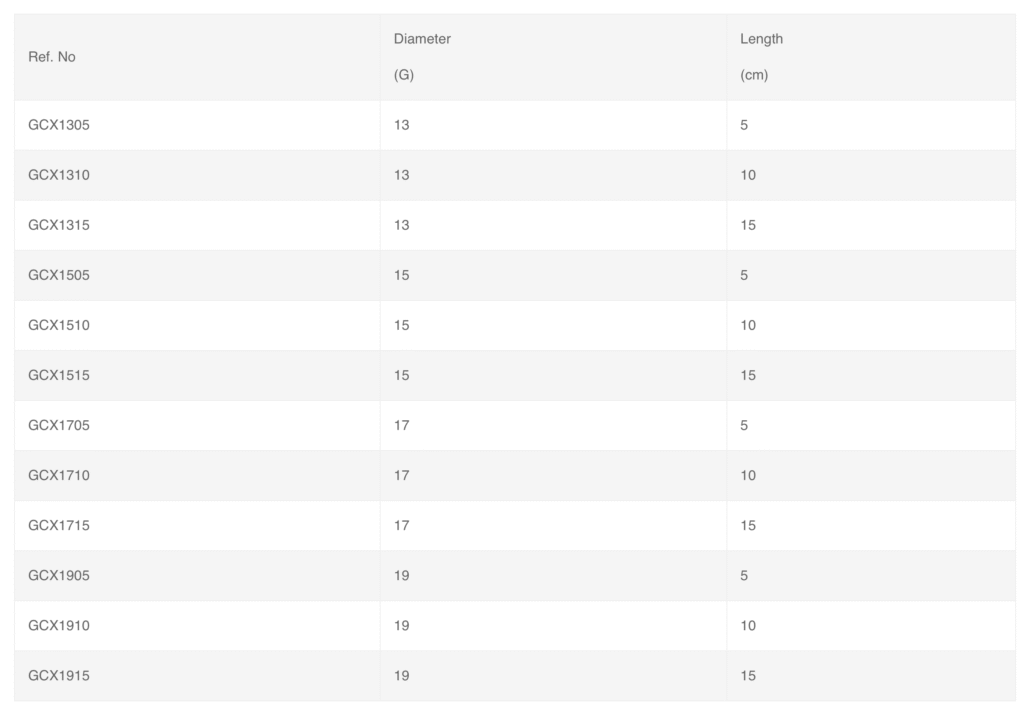Select the diameter cell of GCX1715
Screen dimensions: 1024x715
[x=402, y=525]
